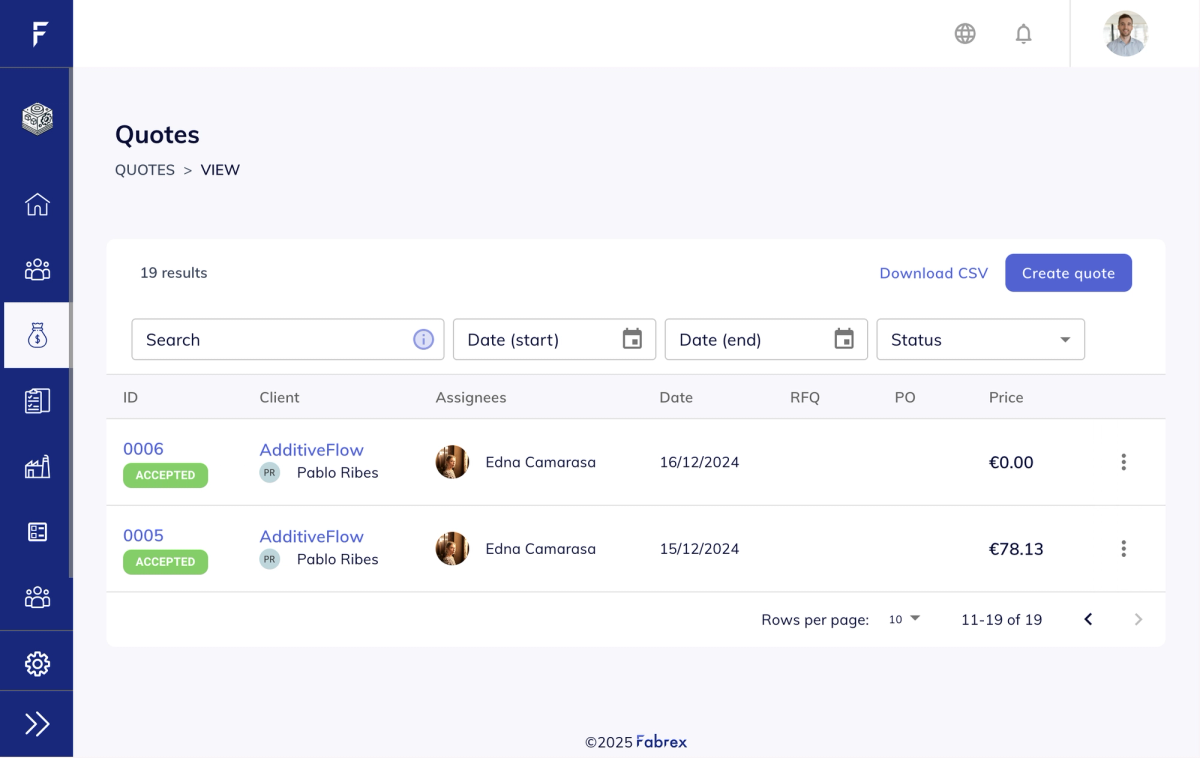Click the QUOTES breadcrumb link
1200x758 pixels.
pos(145,170)
